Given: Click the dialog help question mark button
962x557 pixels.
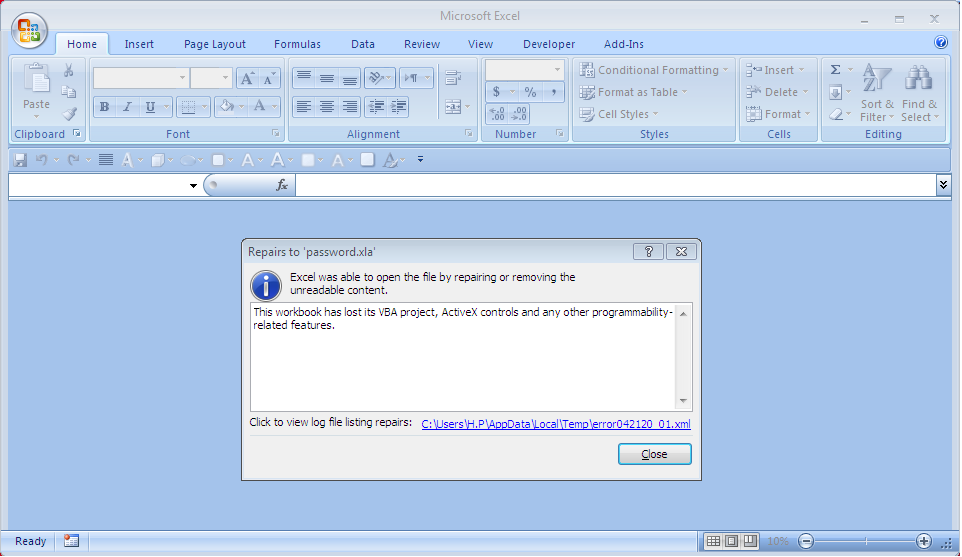Looking at the screenshot, I should [x=648, y=252].
